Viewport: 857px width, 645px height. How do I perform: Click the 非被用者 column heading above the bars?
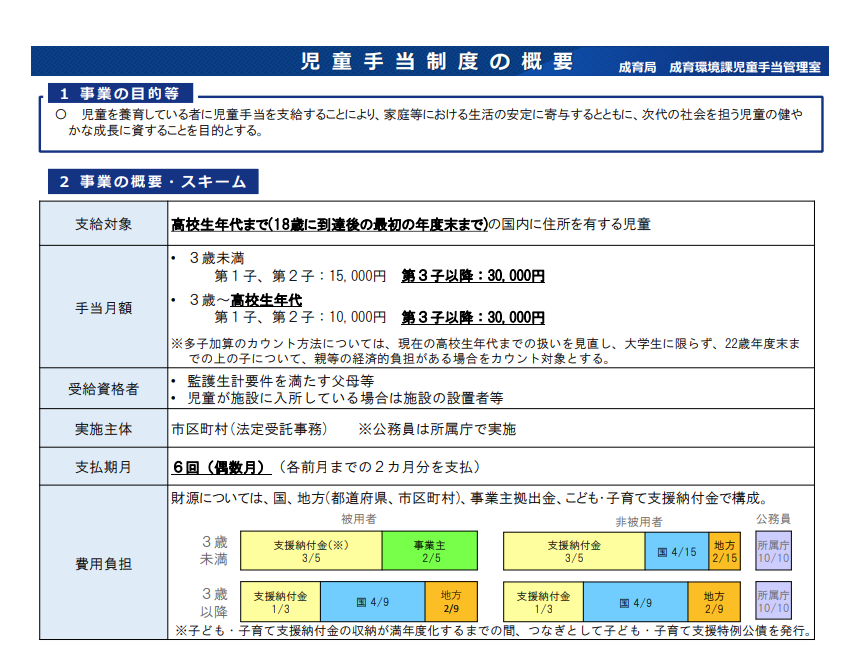[x=638, y=521]
